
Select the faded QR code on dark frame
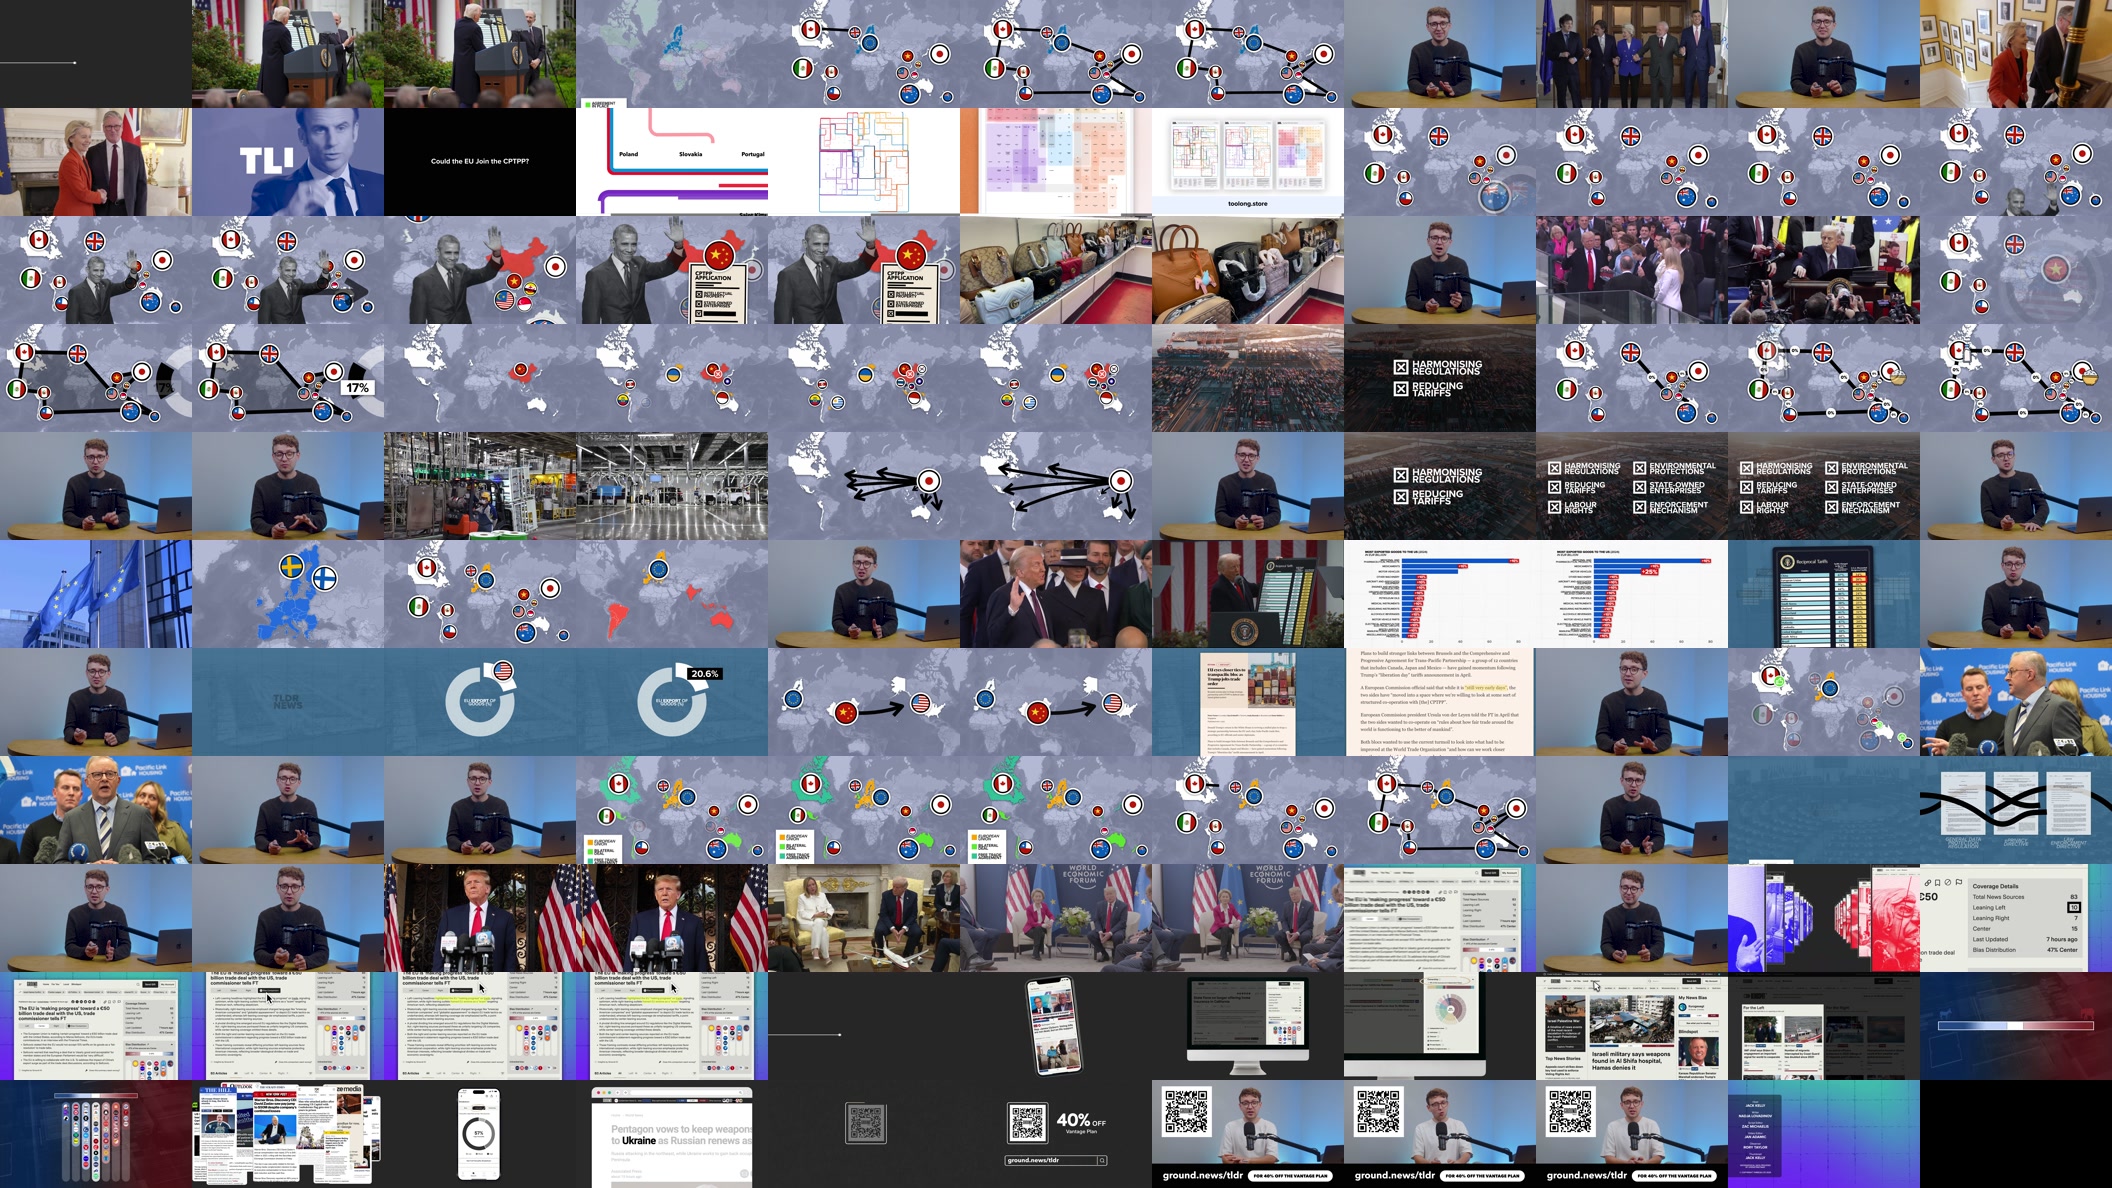pos(864,1134)
